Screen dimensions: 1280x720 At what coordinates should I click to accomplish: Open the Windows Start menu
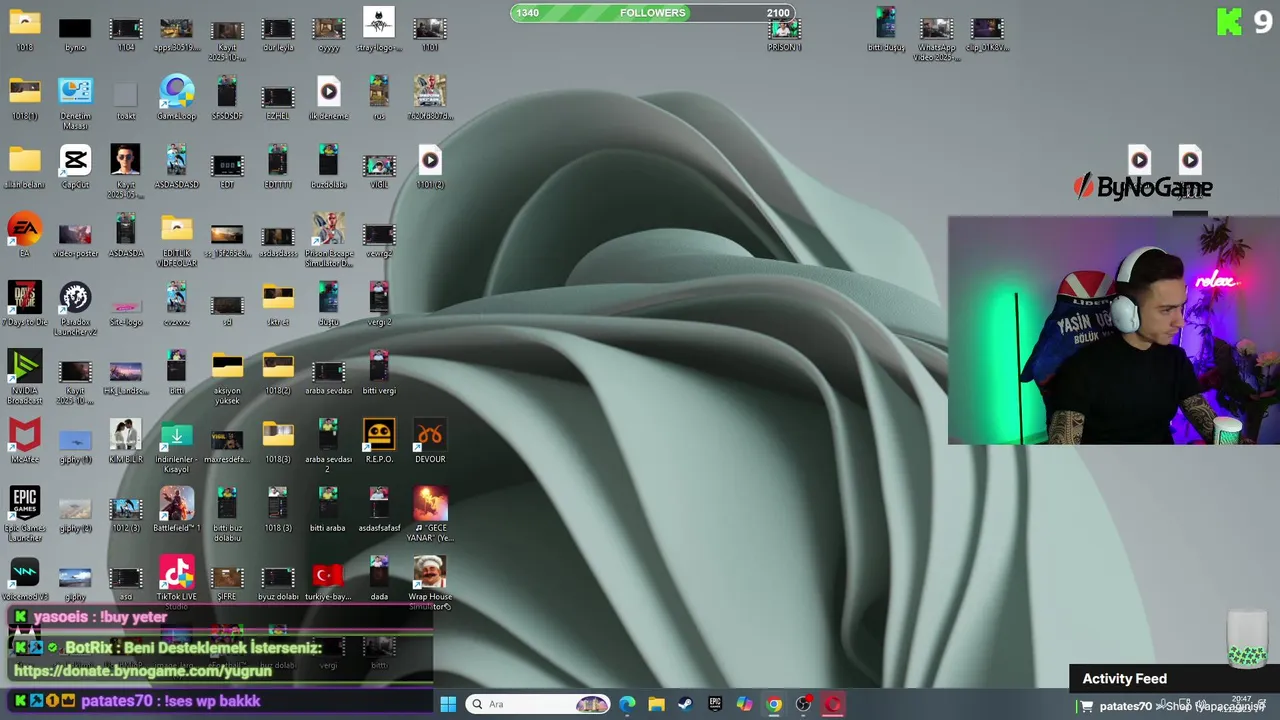(448, 704)
